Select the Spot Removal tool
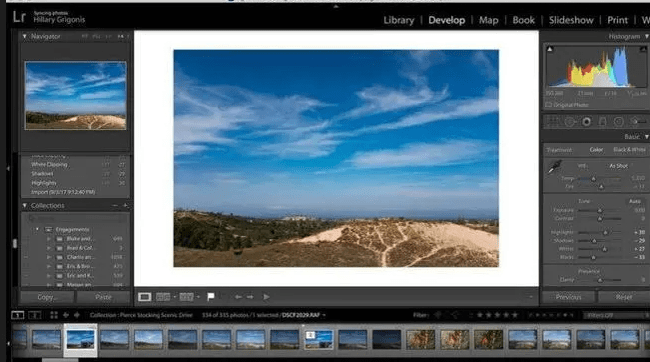650x362 pixels. coord(570,121)
